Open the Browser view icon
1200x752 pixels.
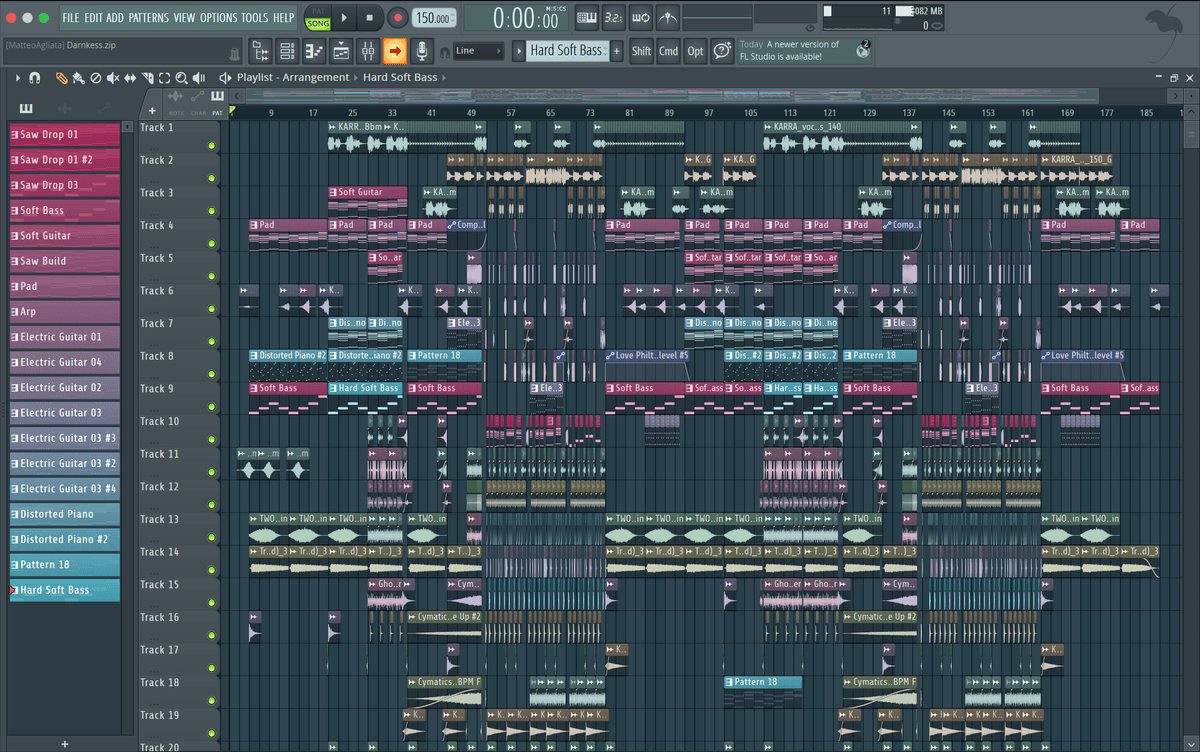click(x=261, y=50)
